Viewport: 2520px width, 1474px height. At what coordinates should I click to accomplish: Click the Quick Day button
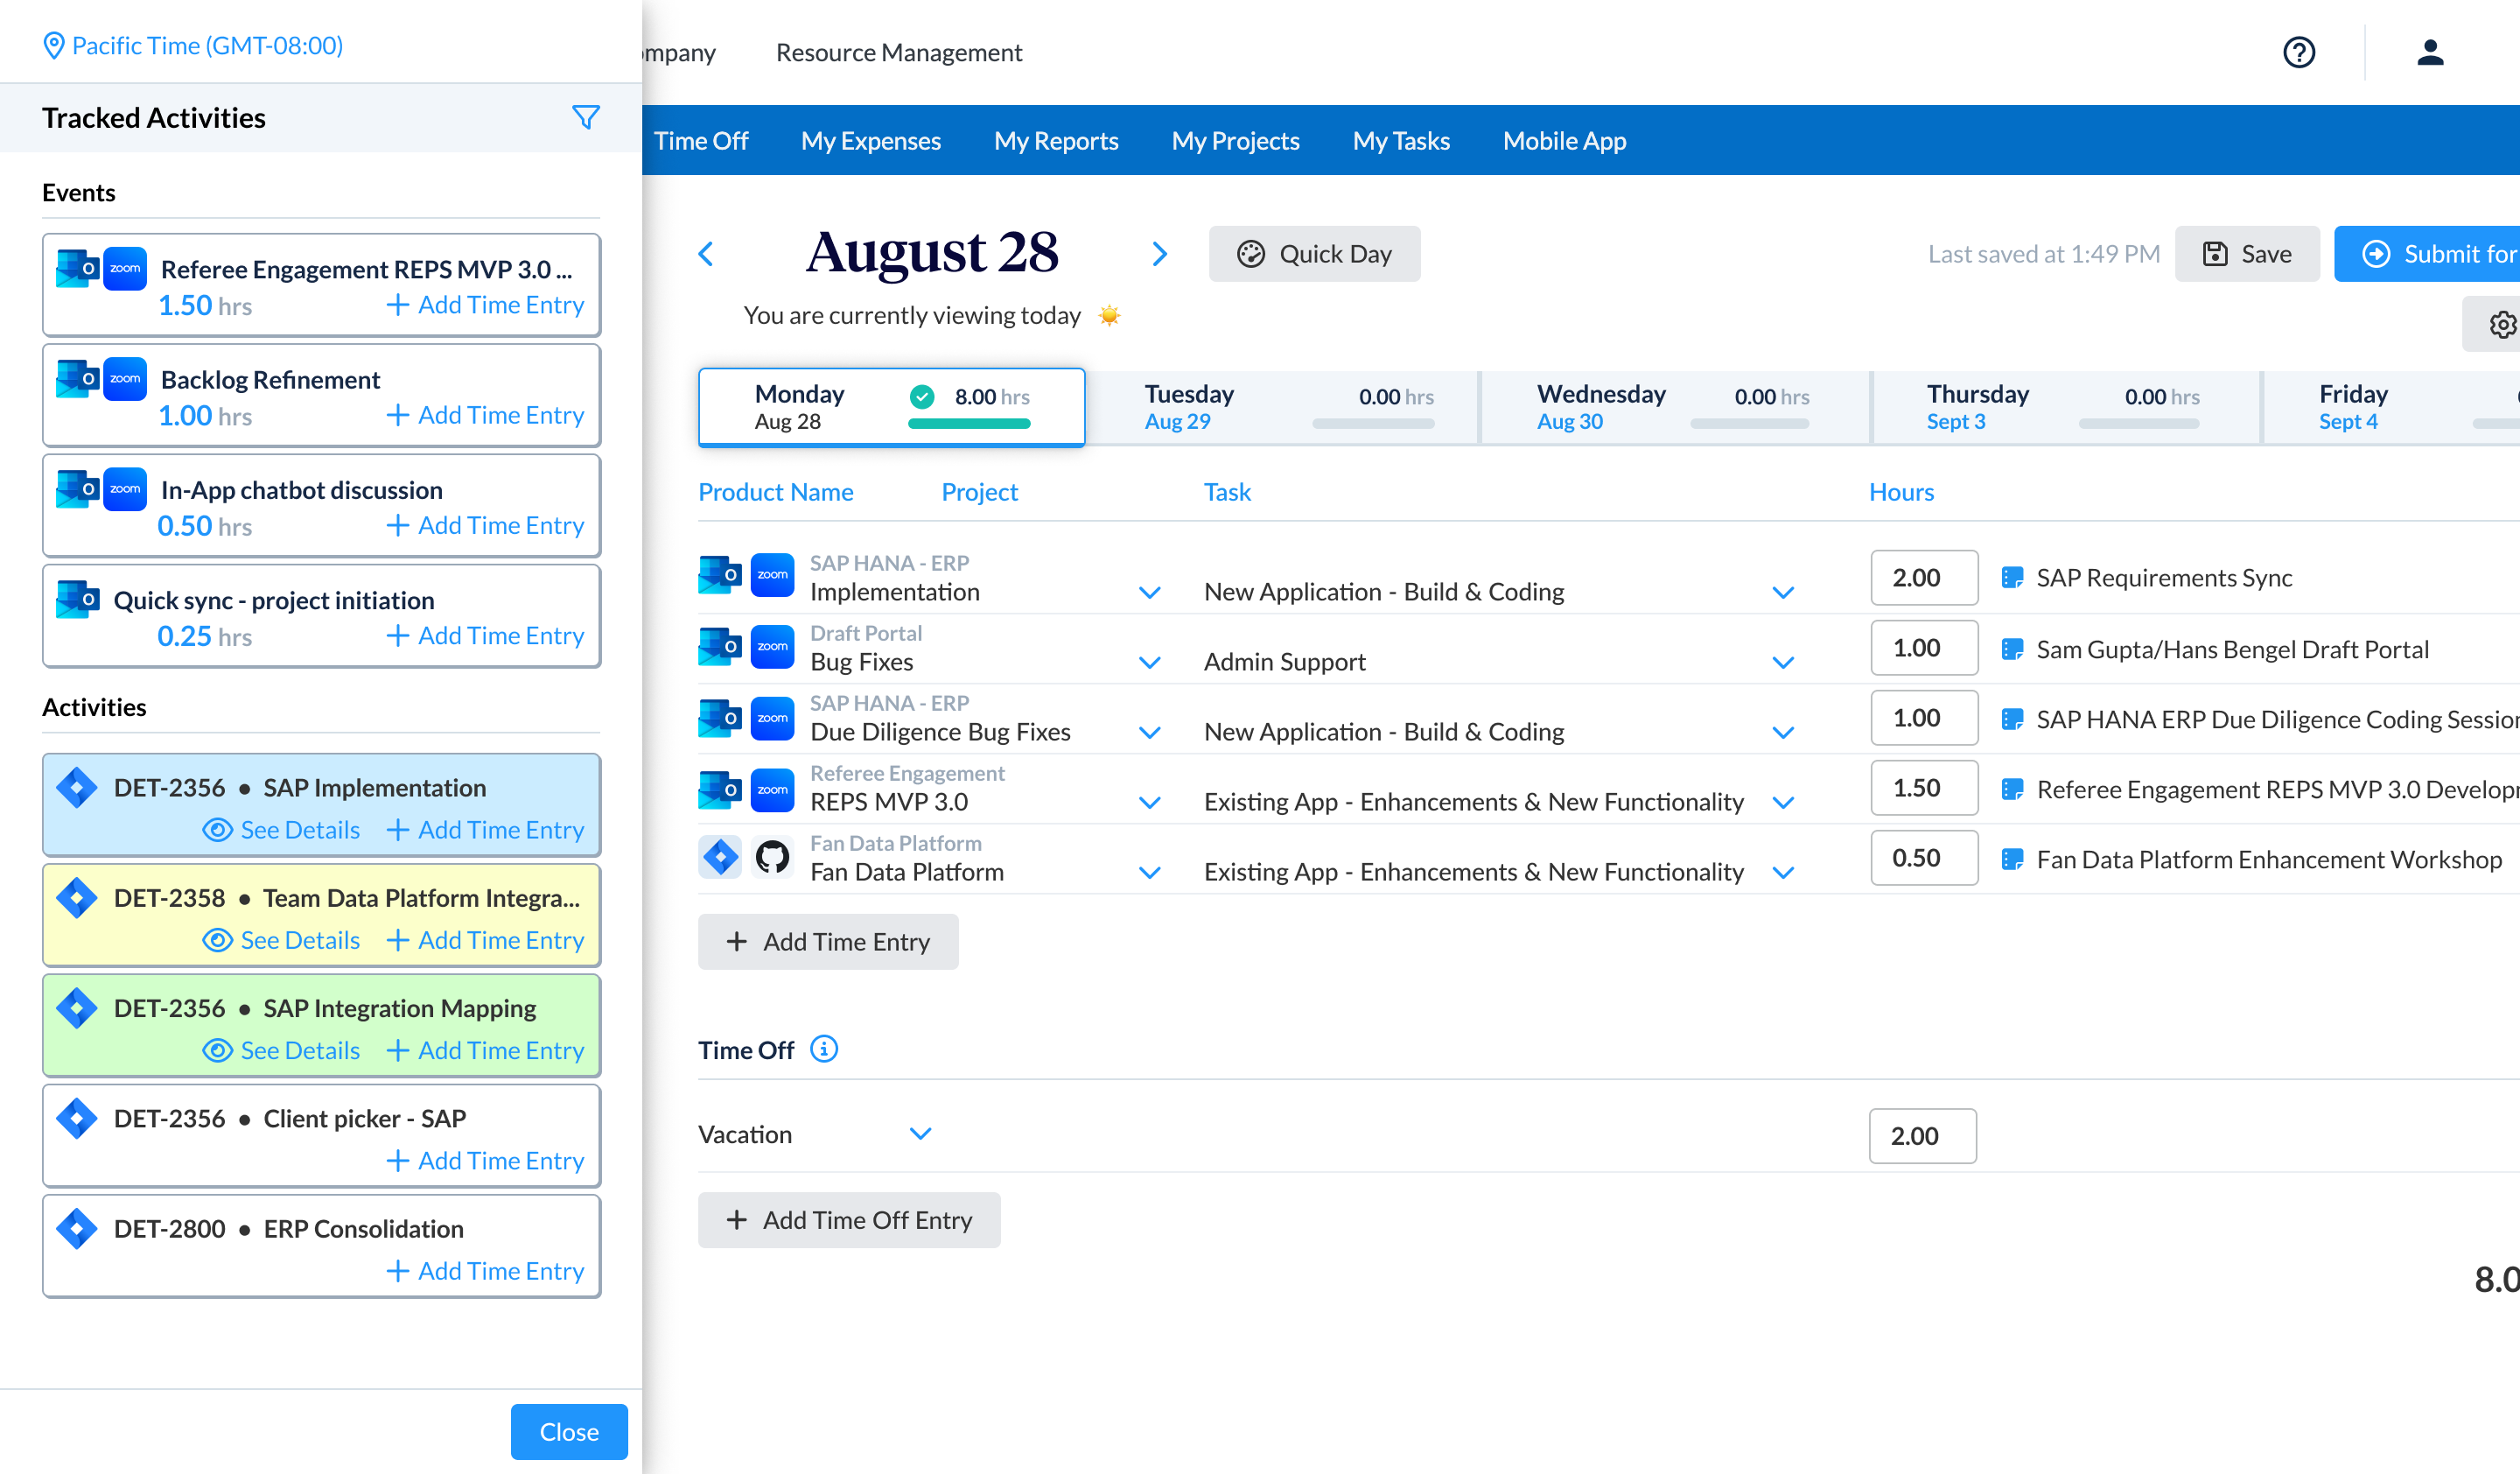1314,254
